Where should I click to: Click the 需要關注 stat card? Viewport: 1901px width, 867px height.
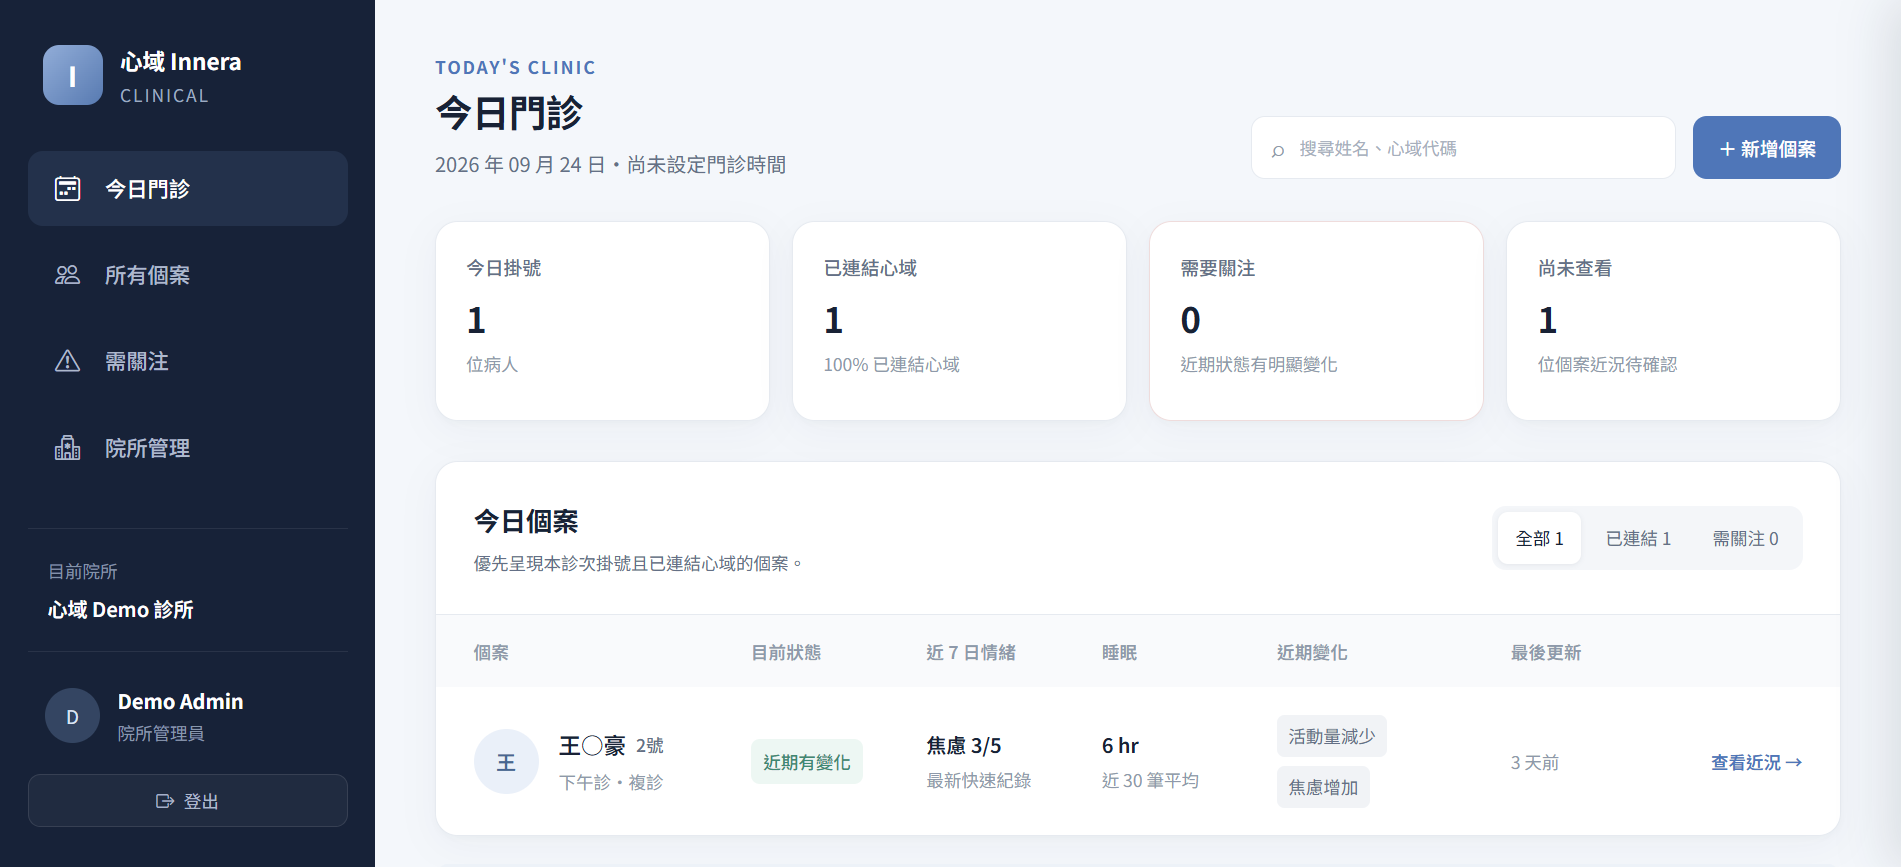pos(1316,321)
